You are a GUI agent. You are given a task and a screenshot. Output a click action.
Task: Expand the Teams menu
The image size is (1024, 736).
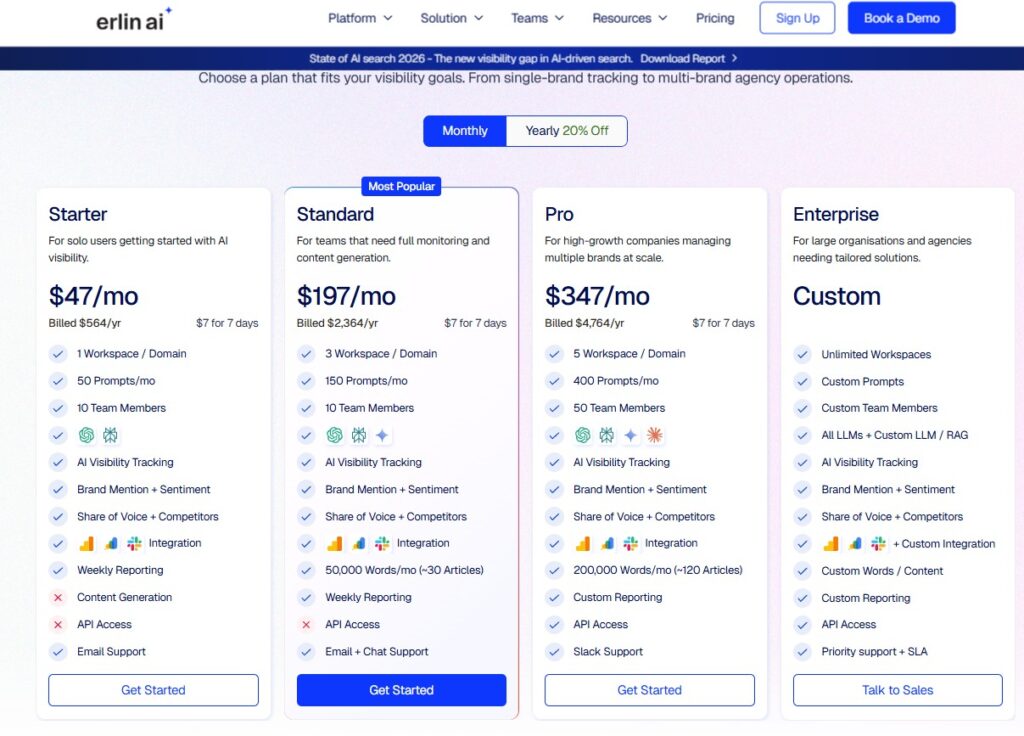point(537,18)
